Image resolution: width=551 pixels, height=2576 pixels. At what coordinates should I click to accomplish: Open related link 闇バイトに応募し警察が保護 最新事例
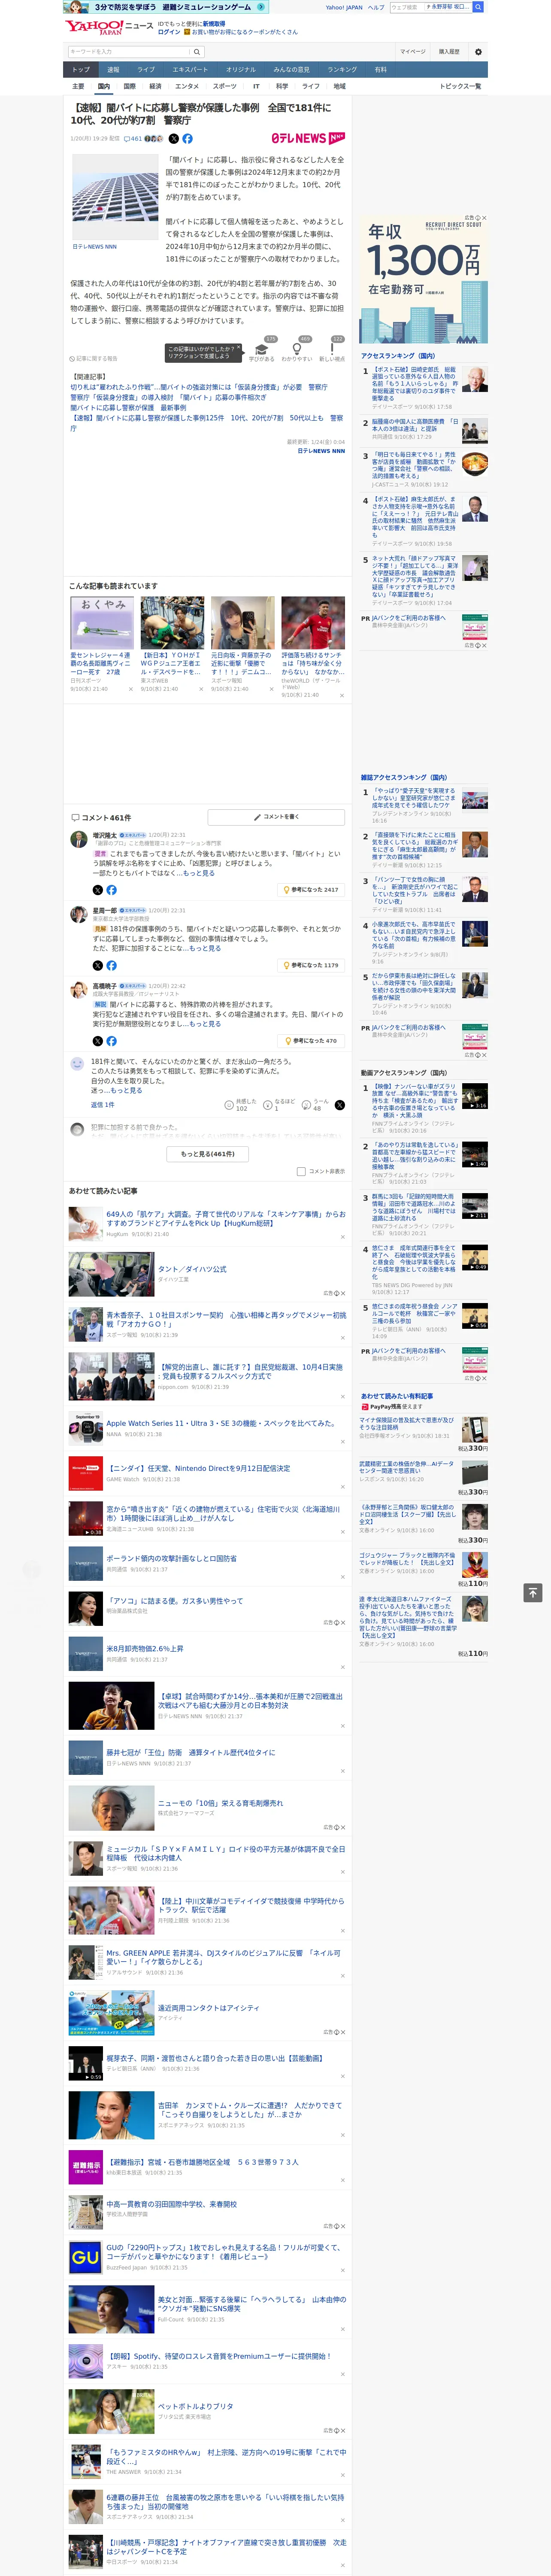[128, 408]
